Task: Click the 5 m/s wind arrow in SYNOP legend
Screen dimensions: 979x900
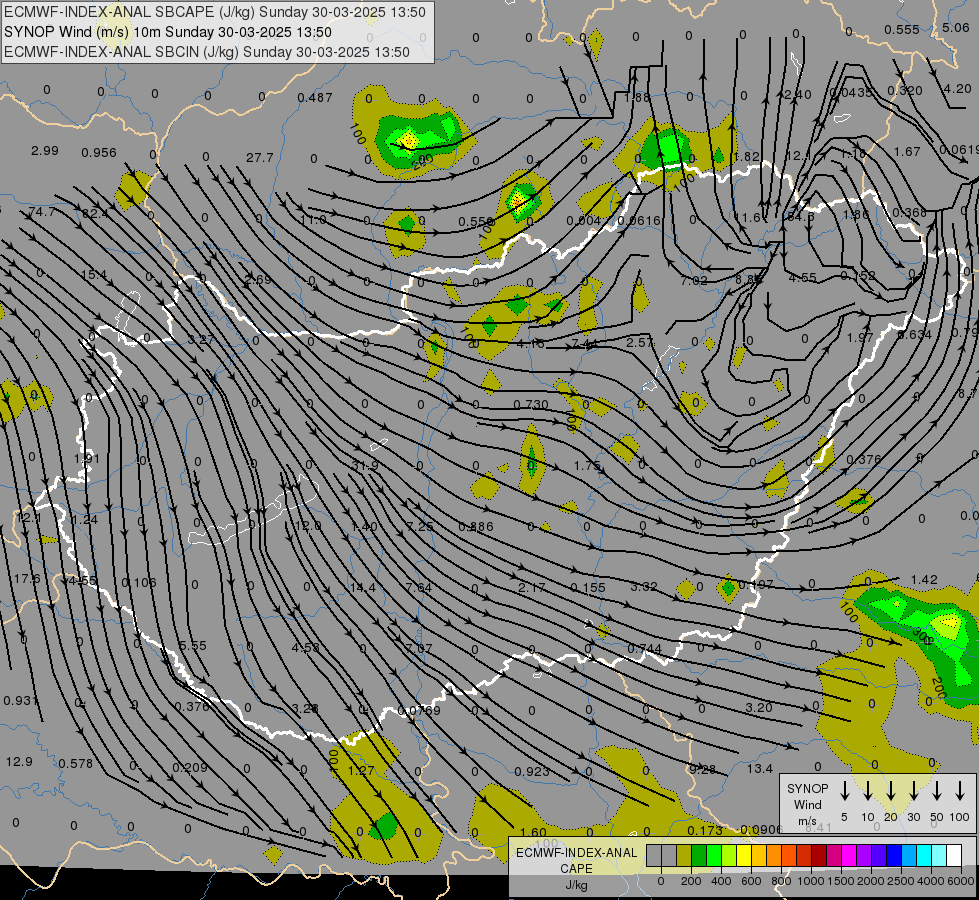Action: (845, 791)
